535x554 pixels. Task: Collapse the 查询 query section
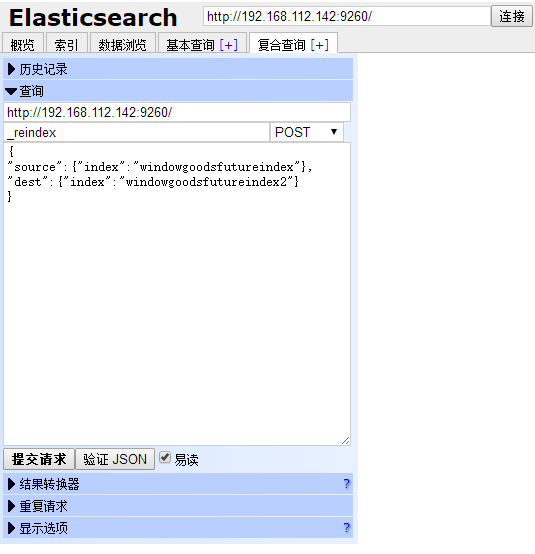click(x=178, y=91)
